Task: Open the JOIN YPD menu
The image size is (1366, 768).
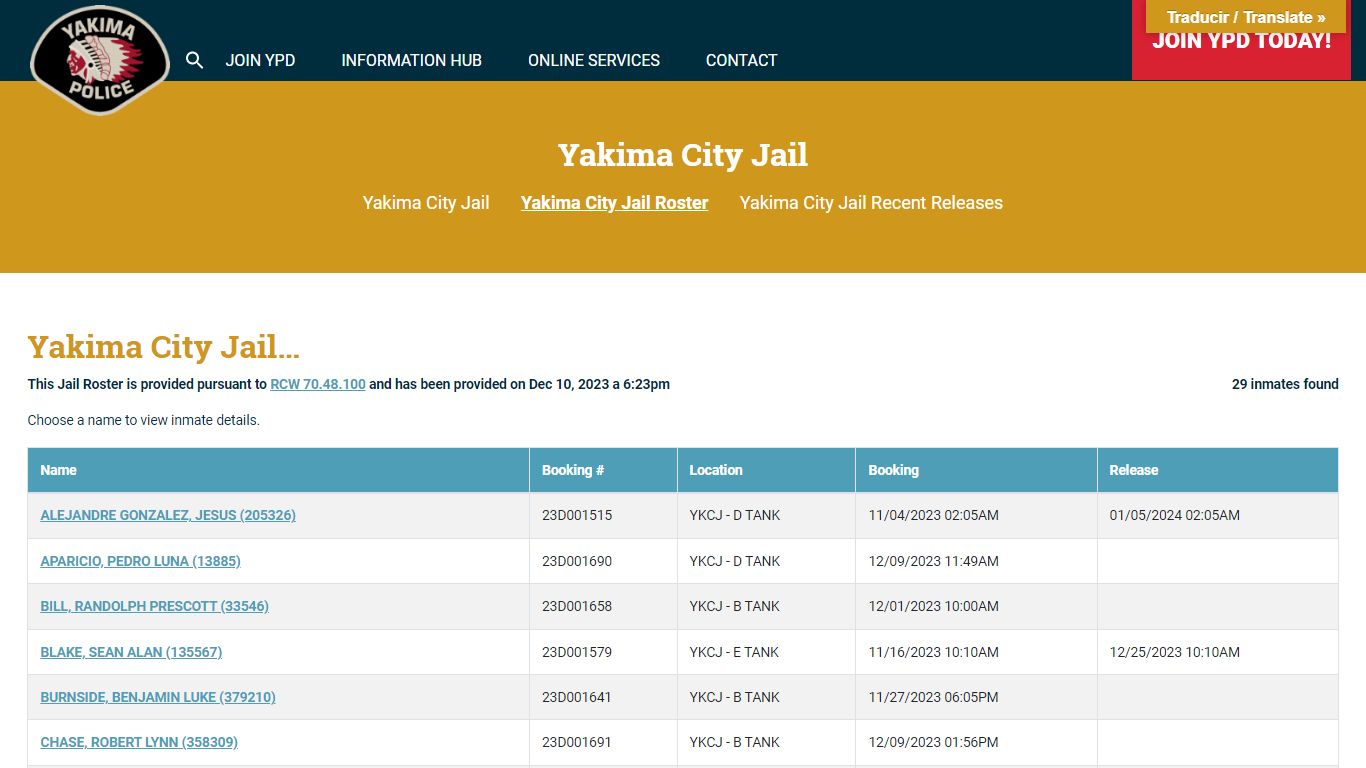Action: (x=260, y=60)
